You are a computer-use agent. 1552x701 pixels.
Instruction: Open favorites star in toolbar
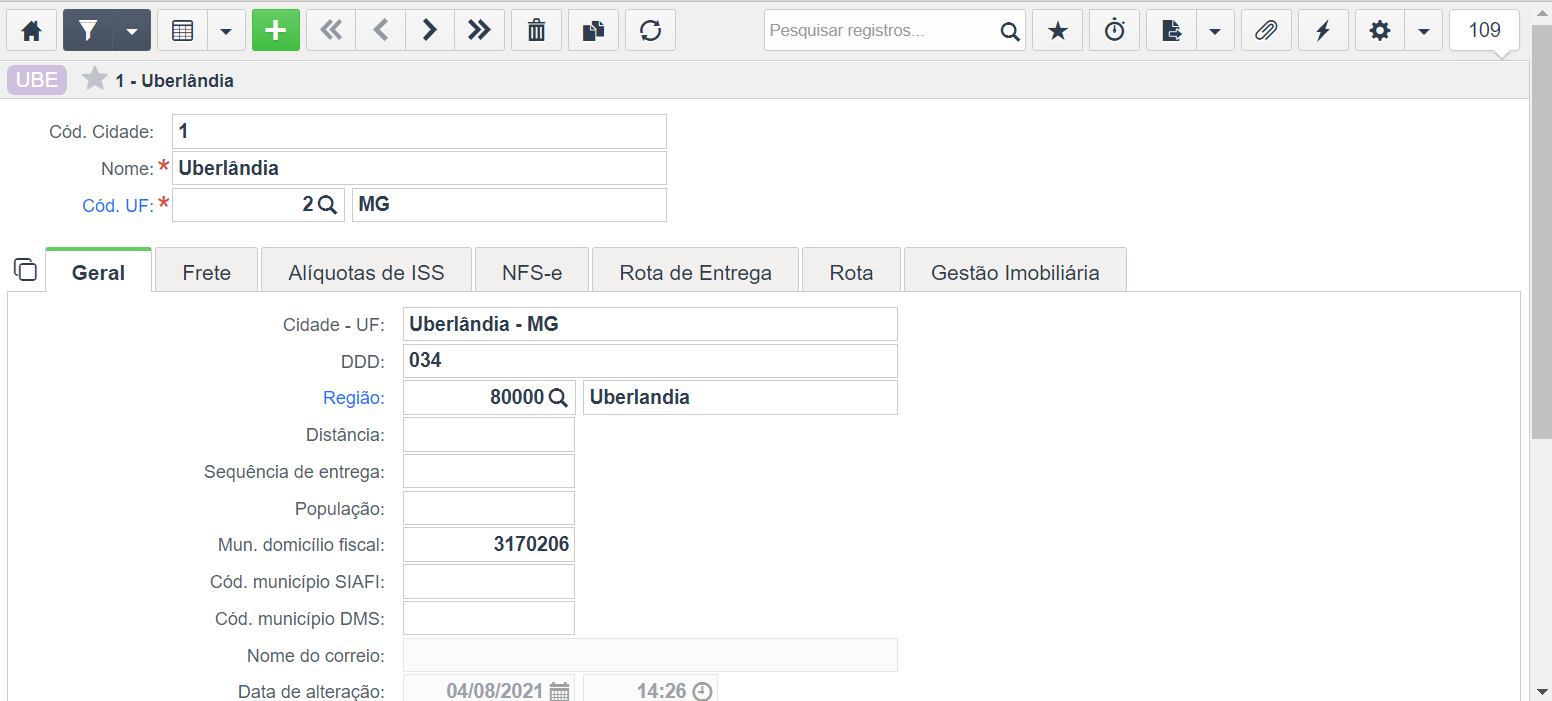click(1058, 31)
